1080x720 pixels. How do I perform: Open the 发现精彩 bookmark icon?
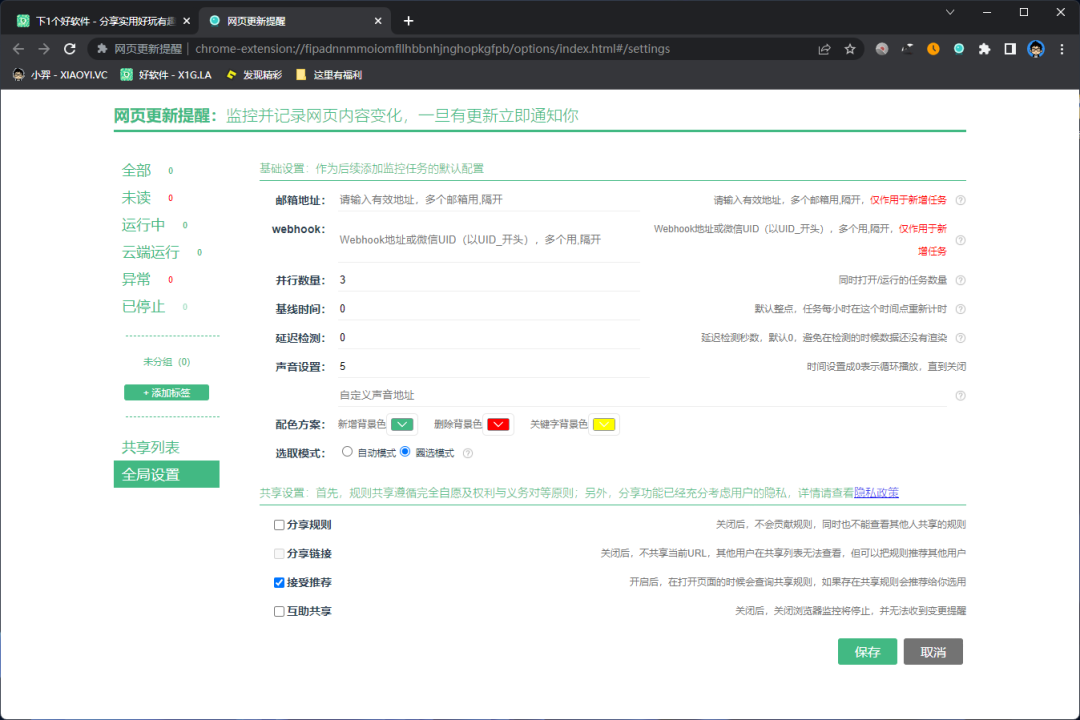tap(232, 73)
